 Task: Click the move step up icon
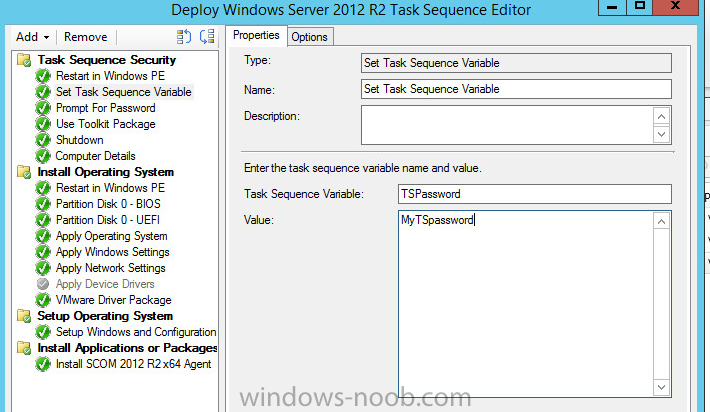[x=184, y=37]
